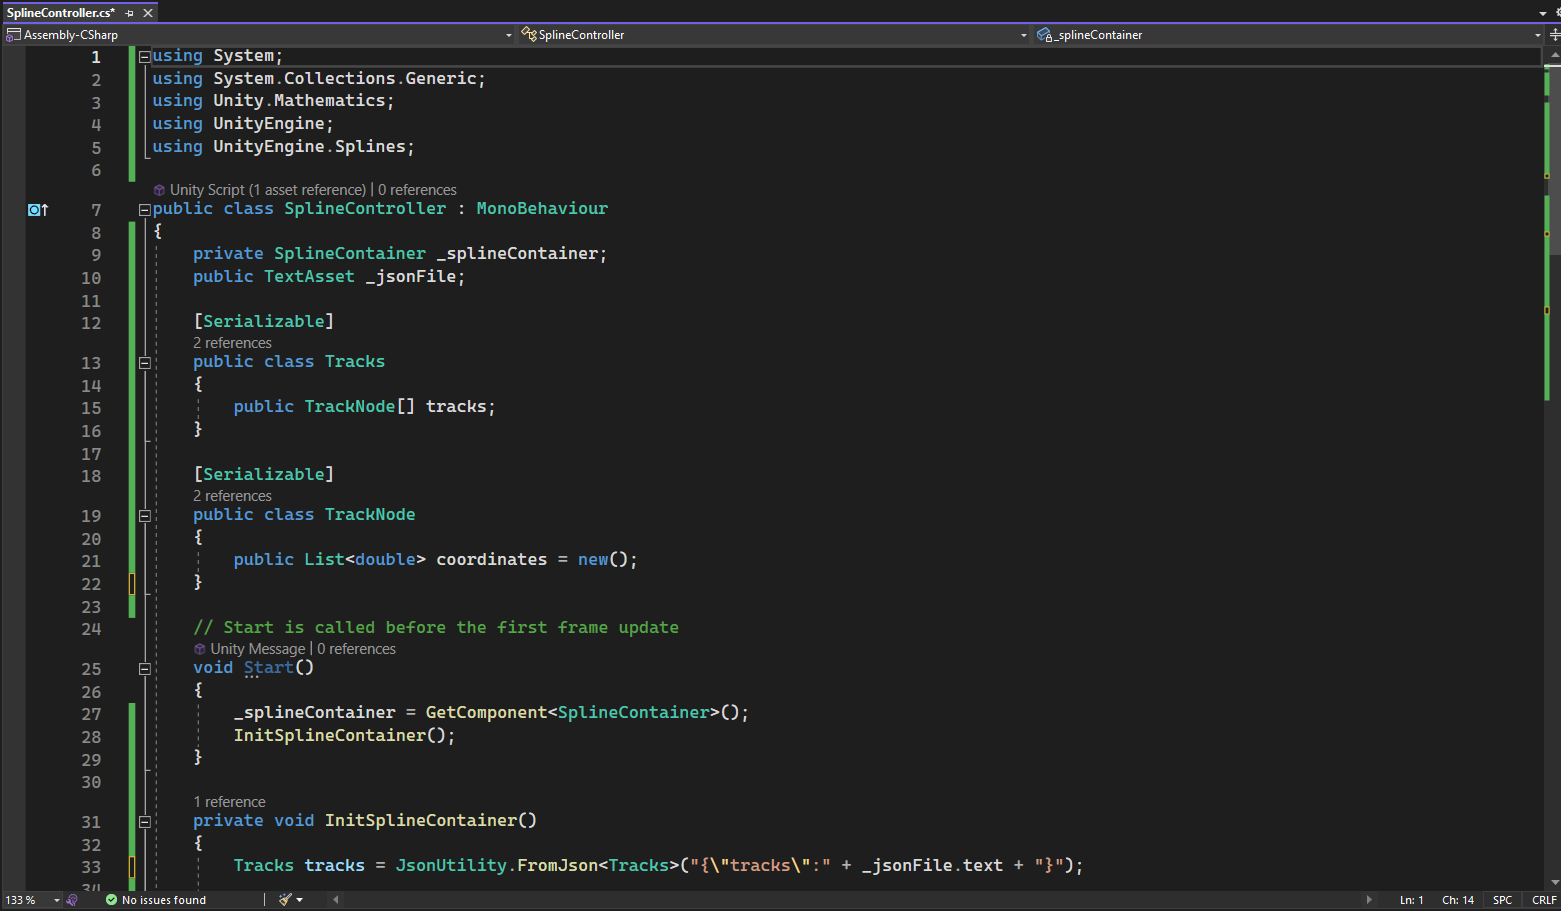This screenshot has height=911, width=1561.
Task: Select the SplineController.cs tab
Action: [60, 13]
